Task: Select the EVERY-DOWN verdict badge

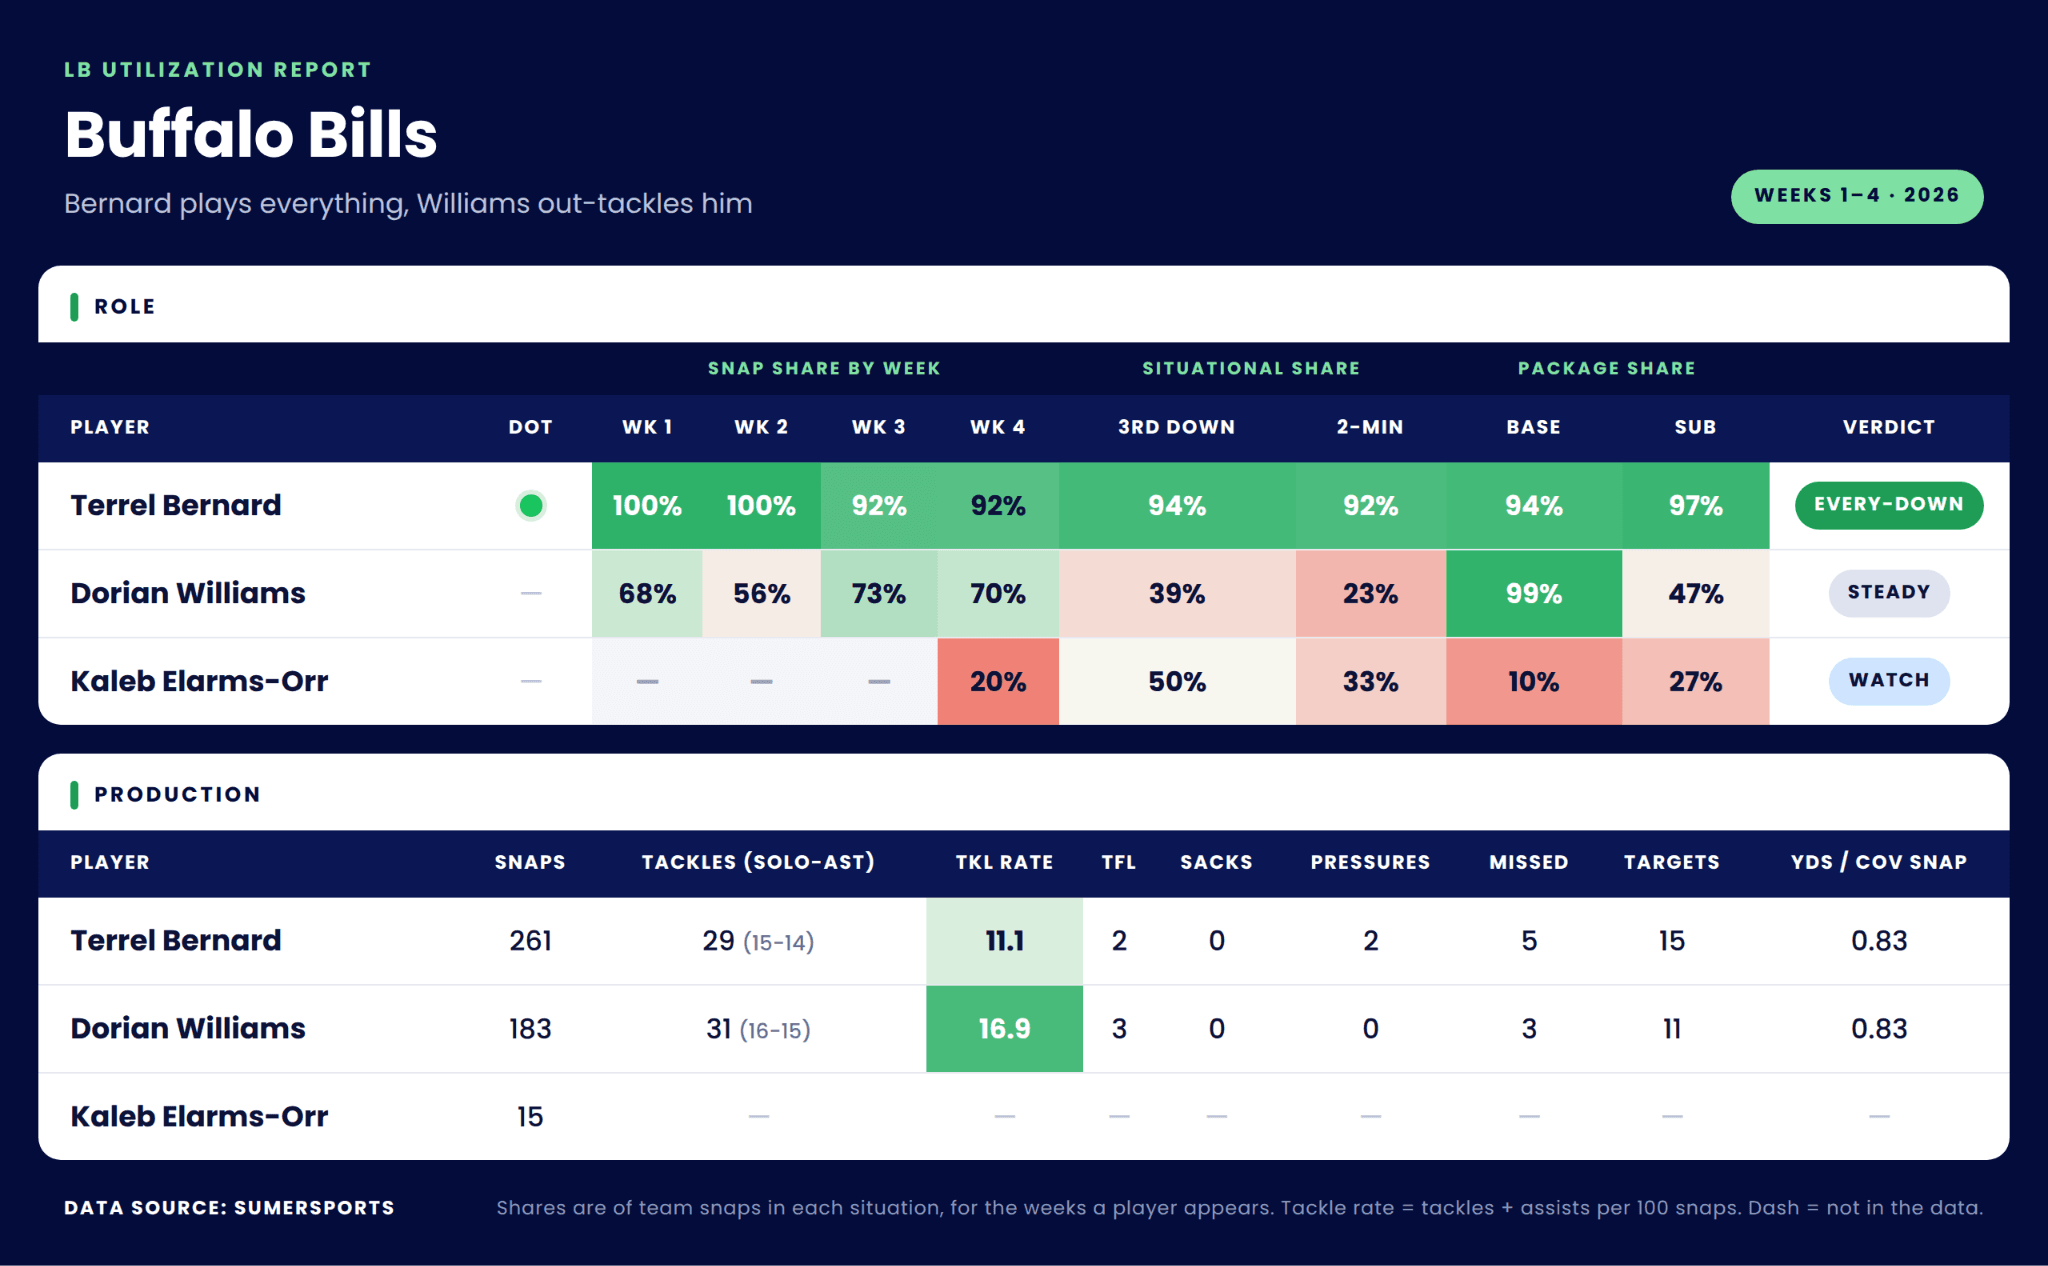Action: pos(1888,505)
